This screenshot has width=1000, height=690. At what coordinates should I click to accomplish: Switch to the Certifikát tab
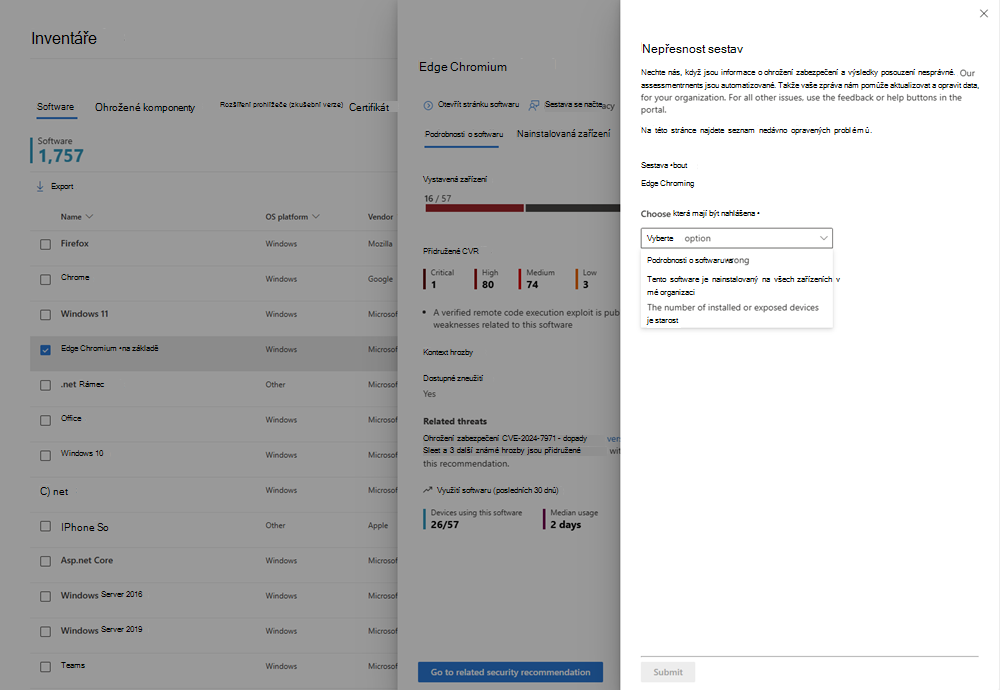369,108
